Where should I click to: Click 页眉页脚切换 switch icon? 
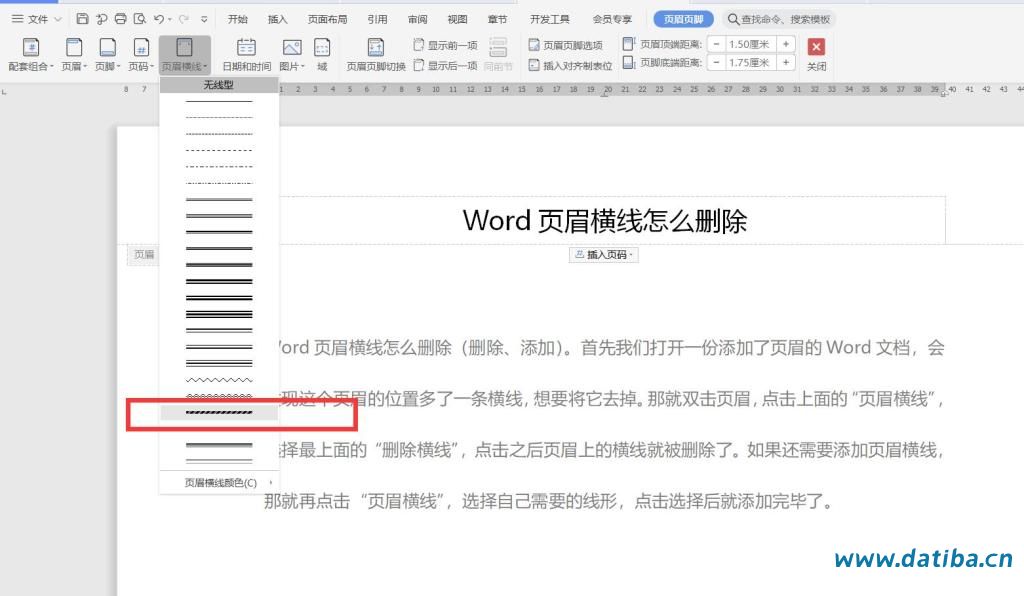(x=376, y=54)
